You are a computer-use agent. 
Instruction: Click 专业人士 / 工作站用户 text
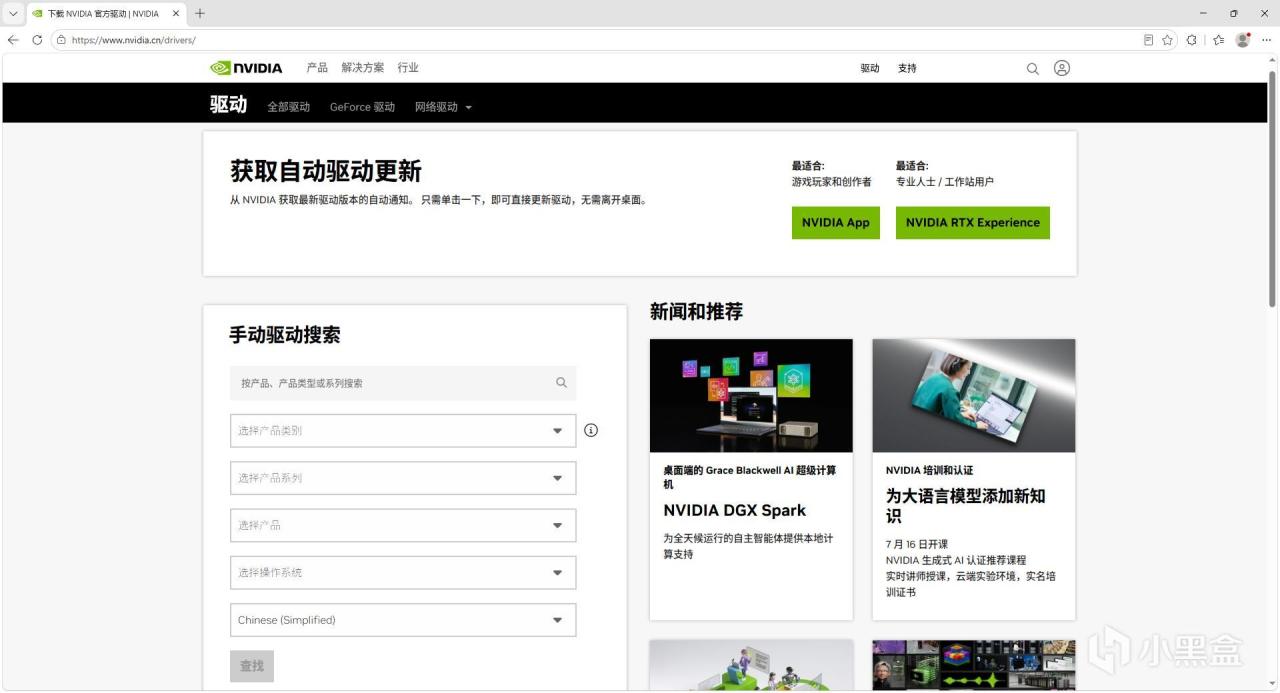click(x=945, y=182)
